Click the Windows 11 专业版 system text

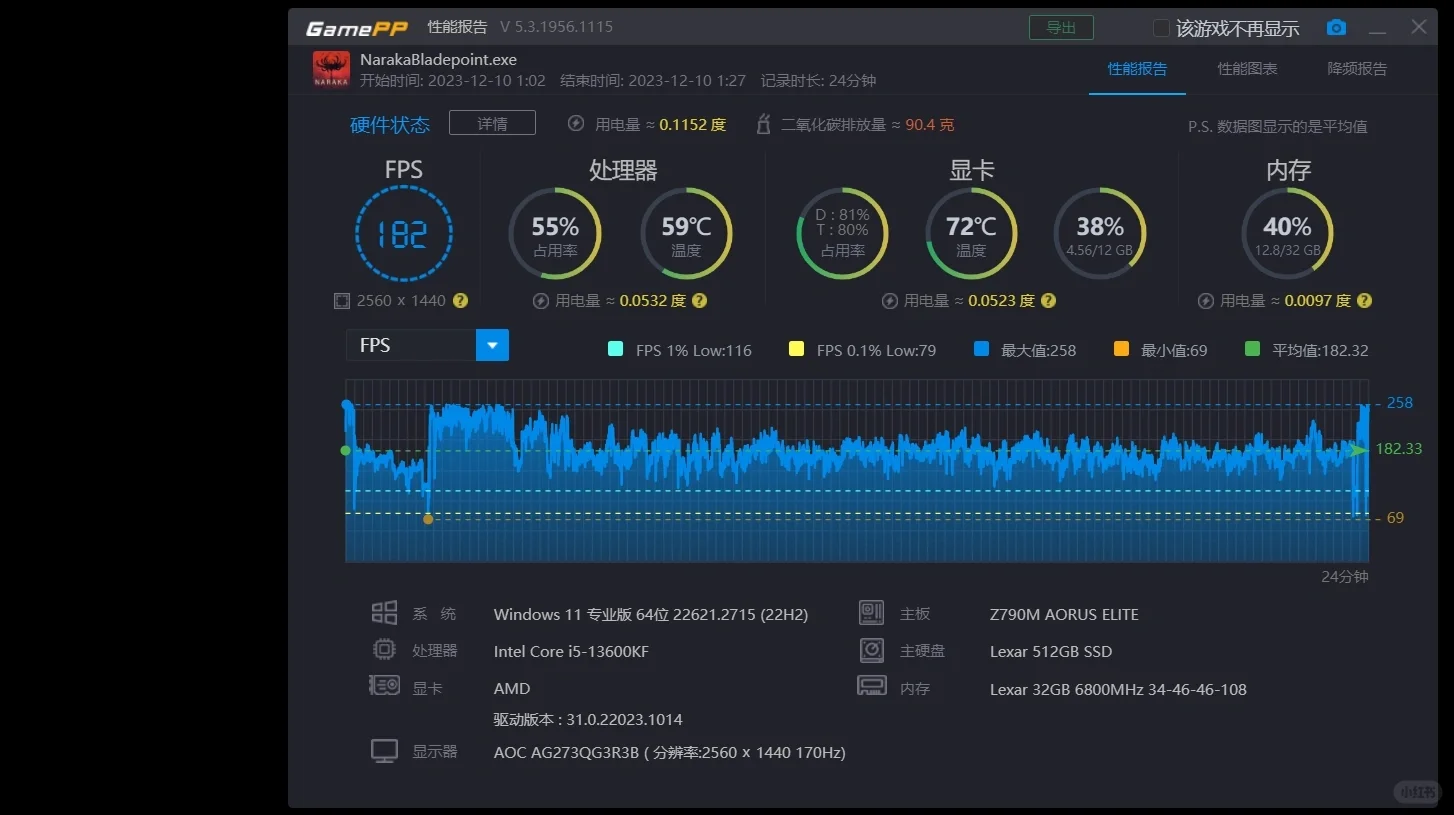pyautogui.click(x=651, y=614)
